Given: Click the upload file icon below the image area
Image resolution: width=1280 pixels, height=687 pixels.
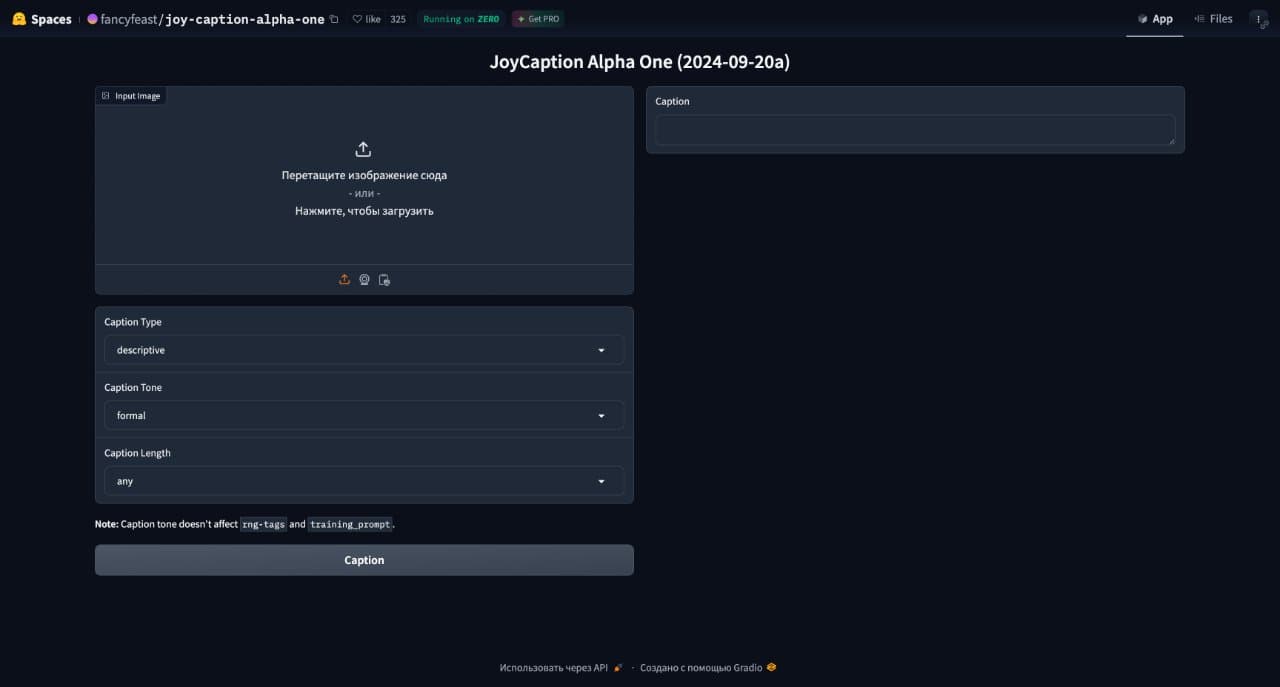Looking at the screenshot, I should pyautogui.click(x=344, y=280).
